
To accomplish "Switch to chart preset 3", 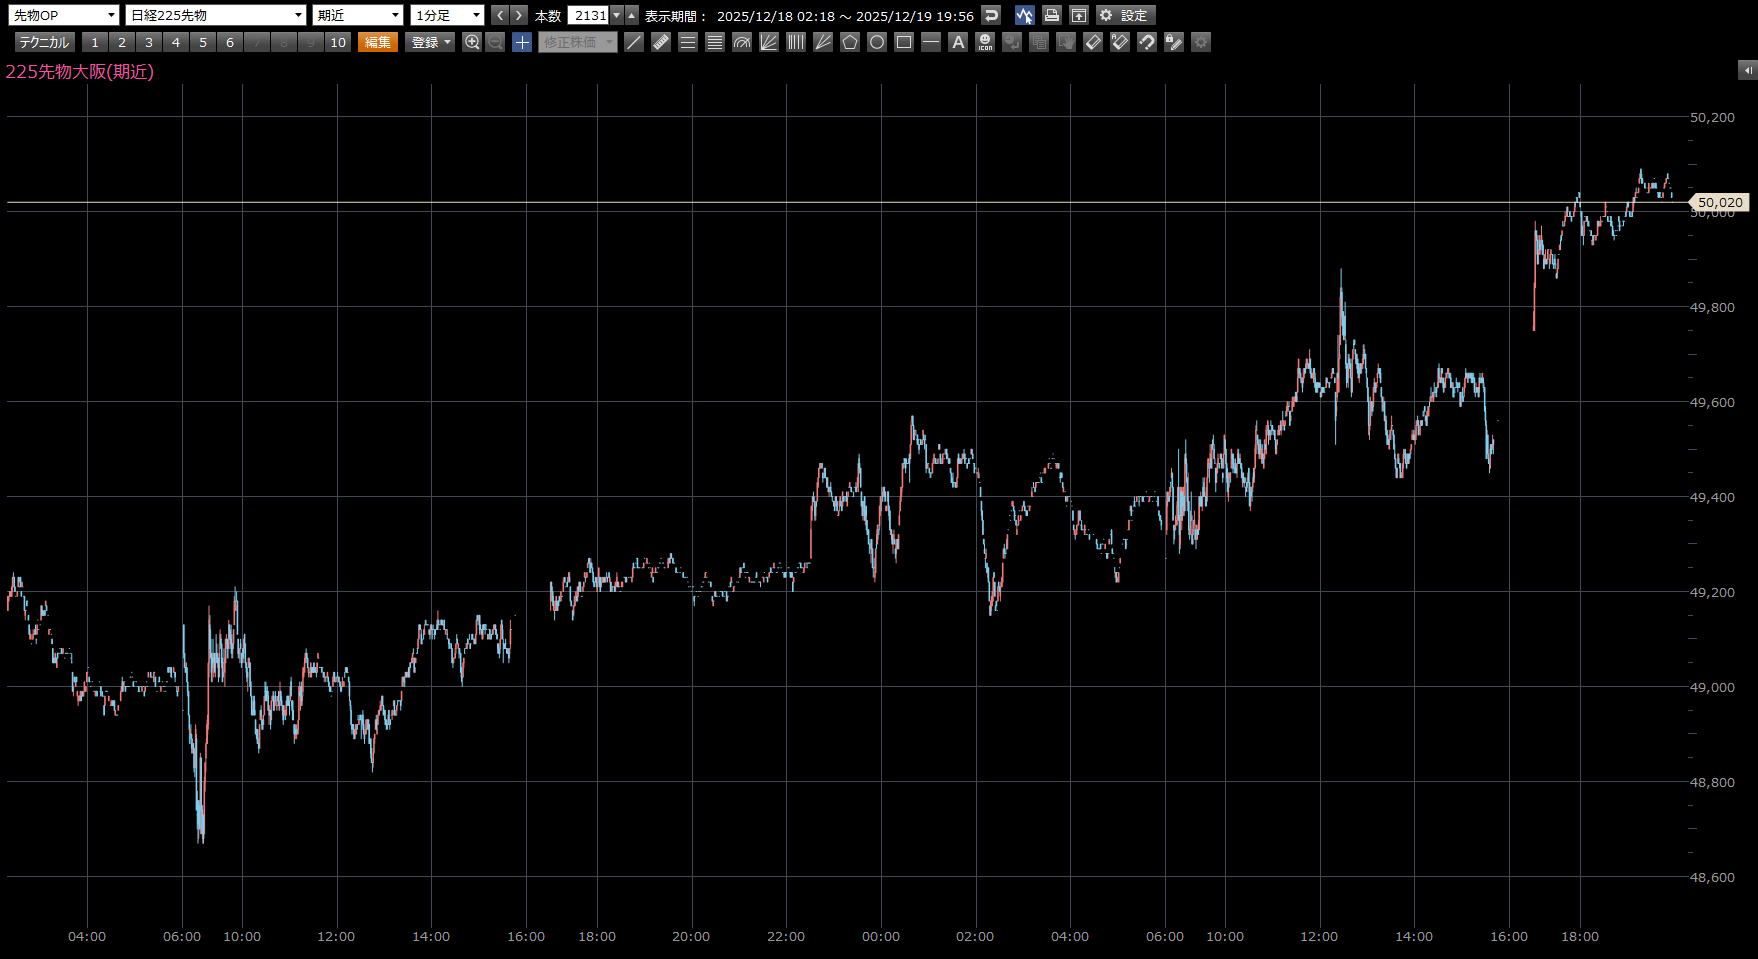I will click(149, 42).
